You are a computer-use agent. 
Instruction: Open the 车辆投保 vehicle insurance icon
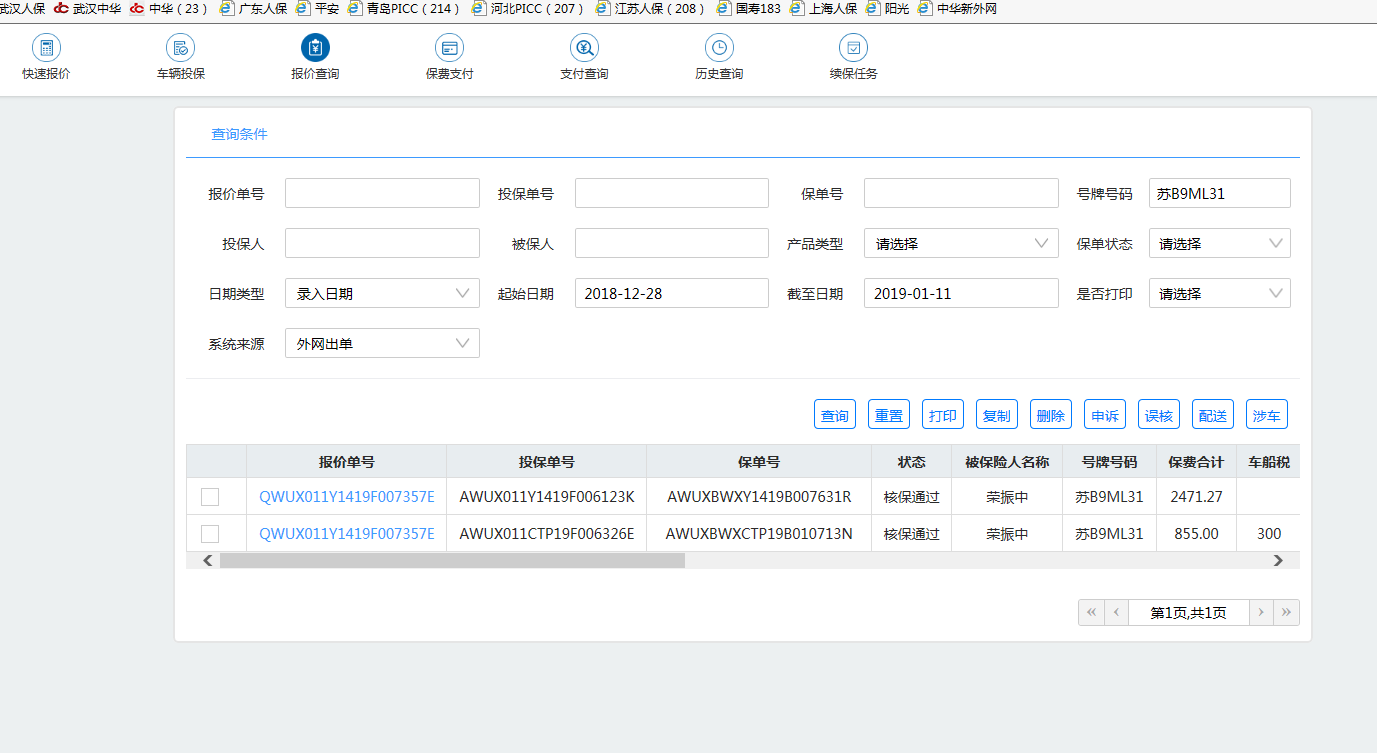180,49
